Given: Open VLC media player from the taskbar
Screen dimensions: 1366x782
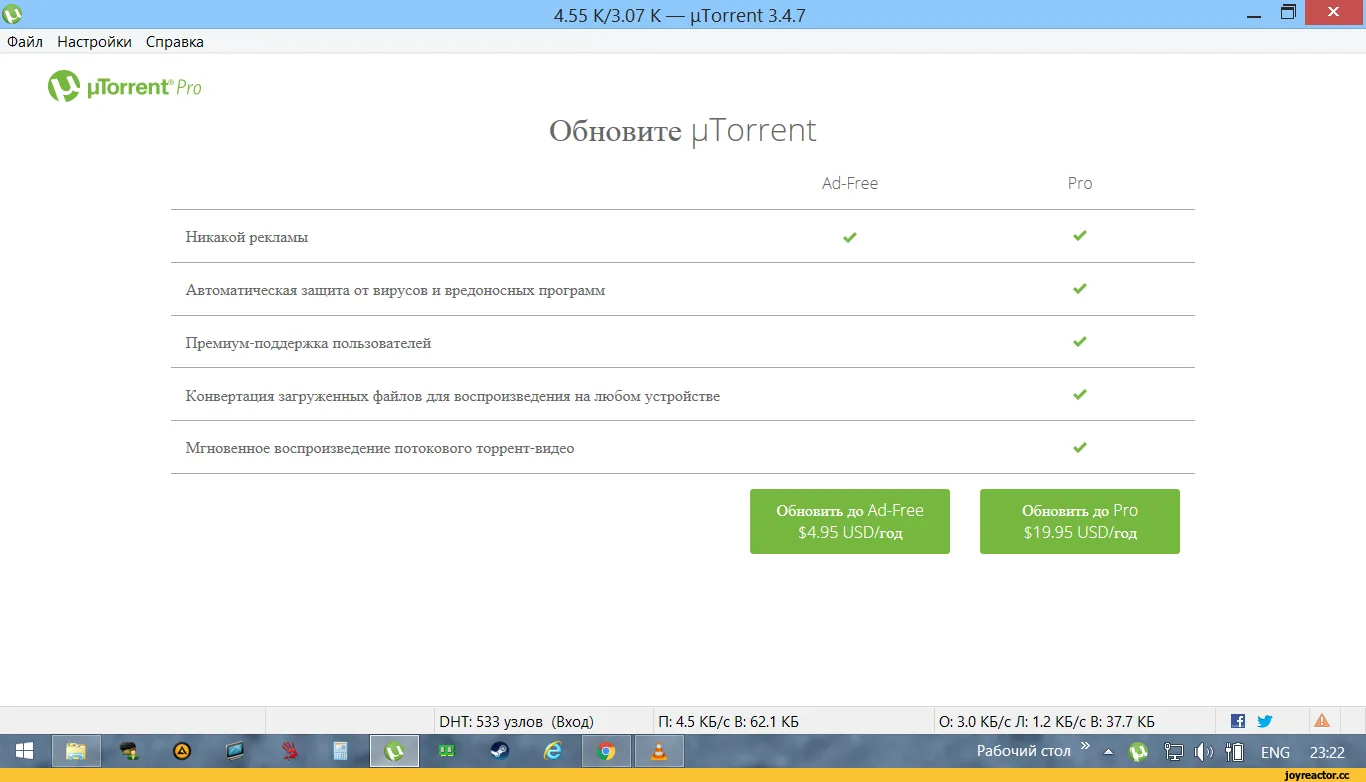Looking at the screenshot, I should [x=659, y=751].
